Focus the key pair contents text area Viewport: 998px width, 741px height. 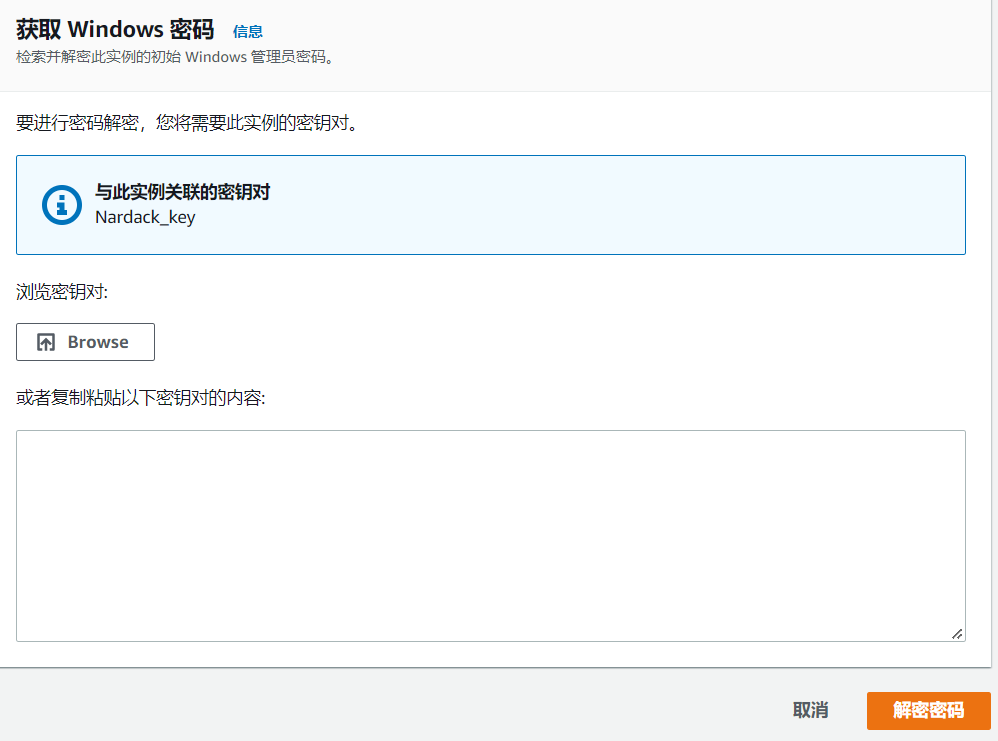[491, 536]
